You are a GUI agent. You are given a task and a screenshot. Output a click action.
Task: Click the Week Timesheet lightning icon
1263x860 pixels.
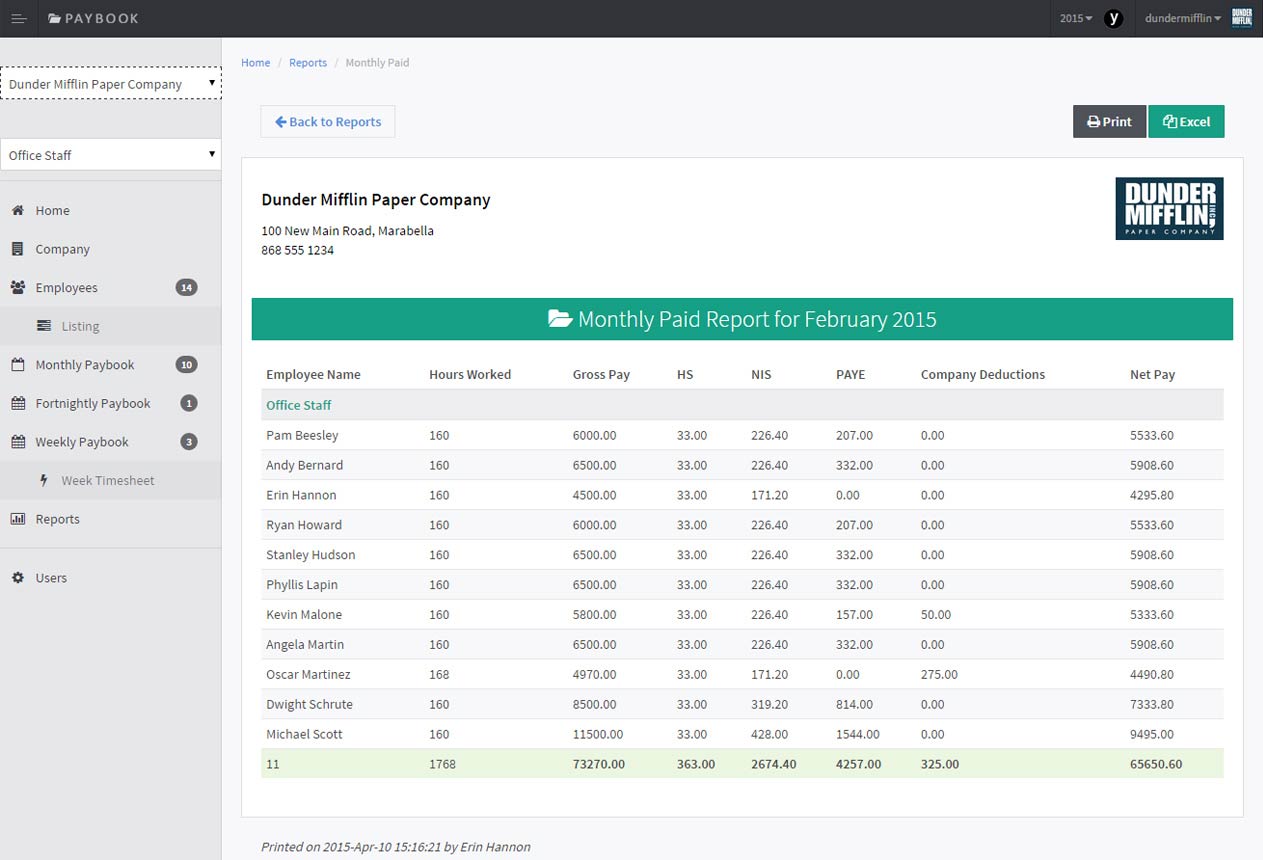[x=43, y=480]
